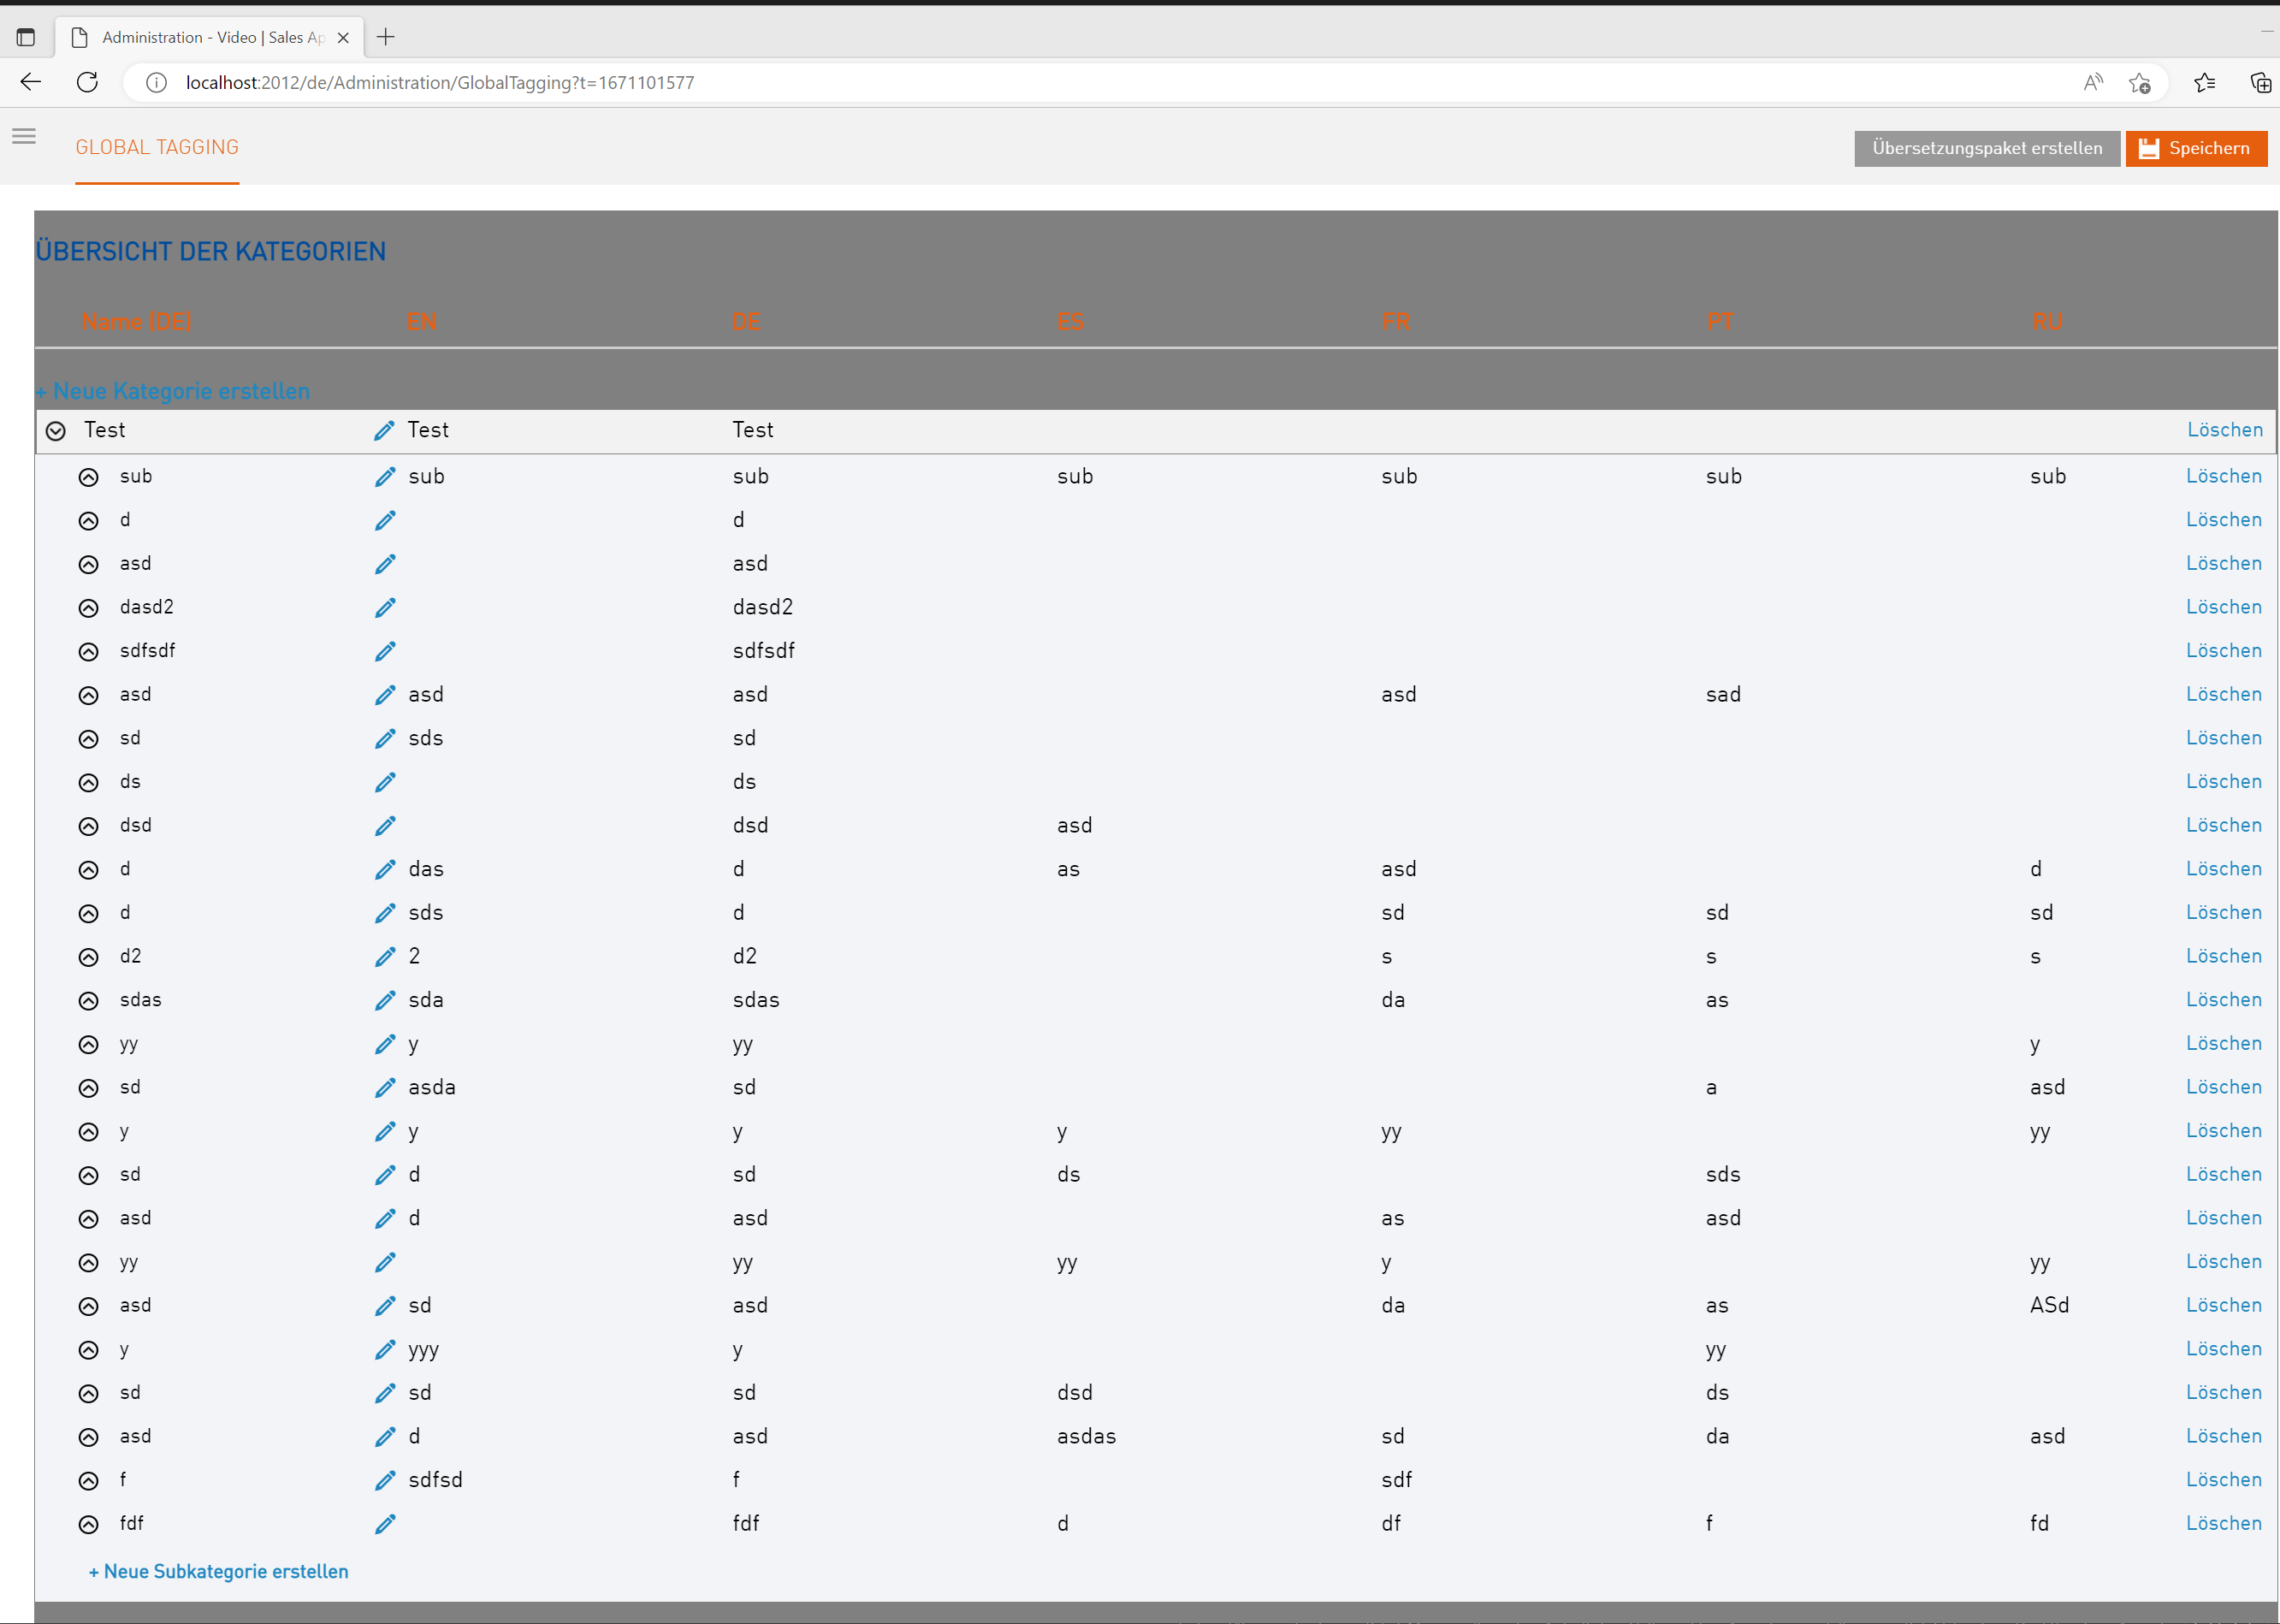Image resolution: width=2280 pixels, height=1624 pixels.
Task: Toggle the expand icon next to 'Test'
Action: point(56,430)
